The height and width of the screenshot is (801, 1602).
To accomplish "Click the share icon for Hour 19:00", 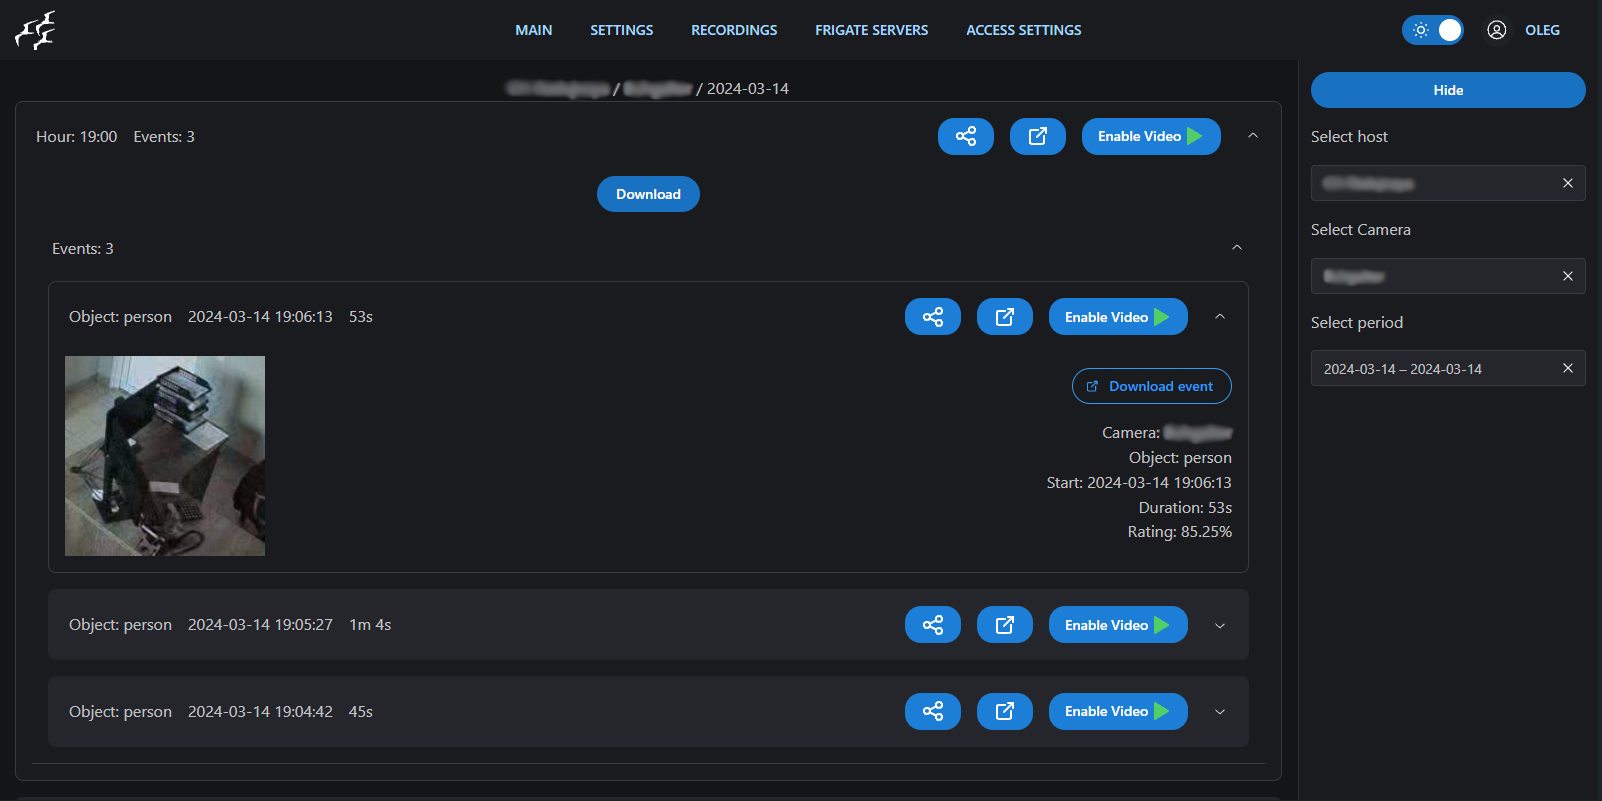I will tap(965, 136).
